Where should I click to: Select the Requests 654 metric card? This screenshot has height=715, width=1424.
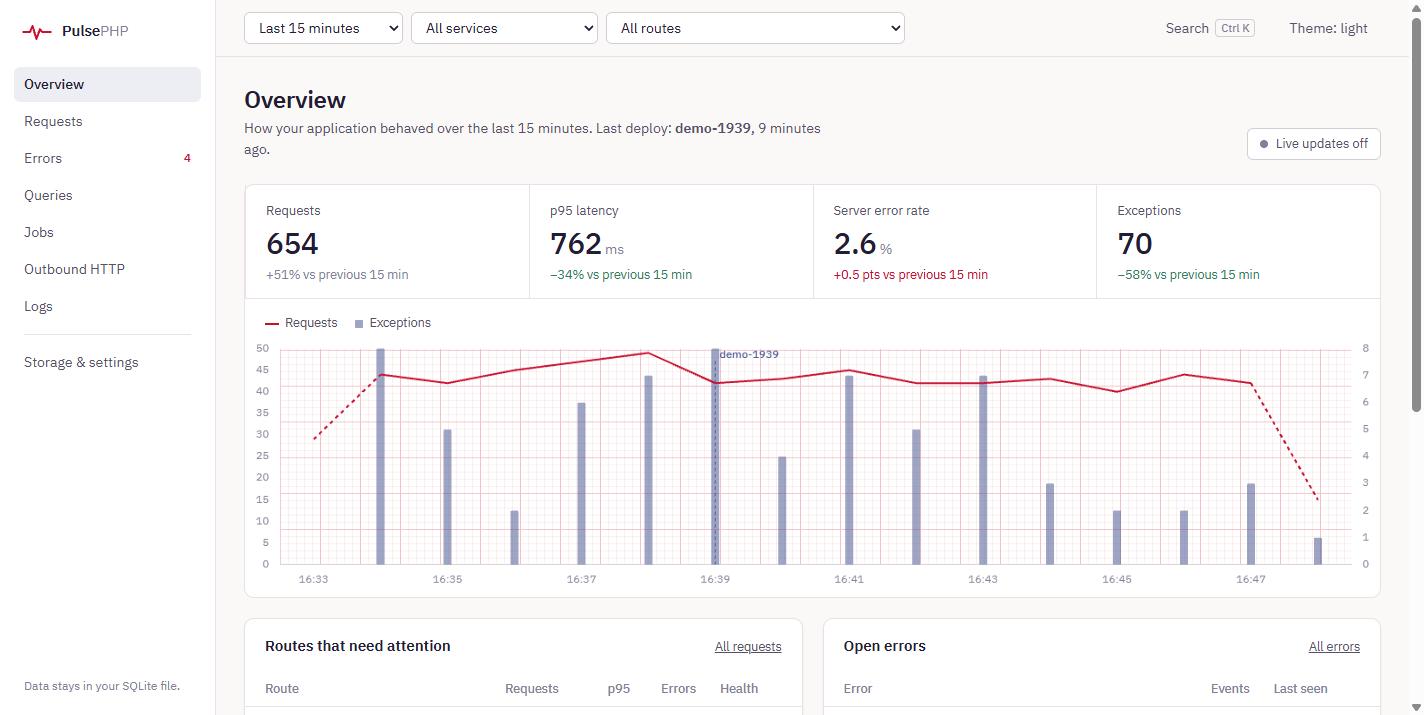[387, 242]
